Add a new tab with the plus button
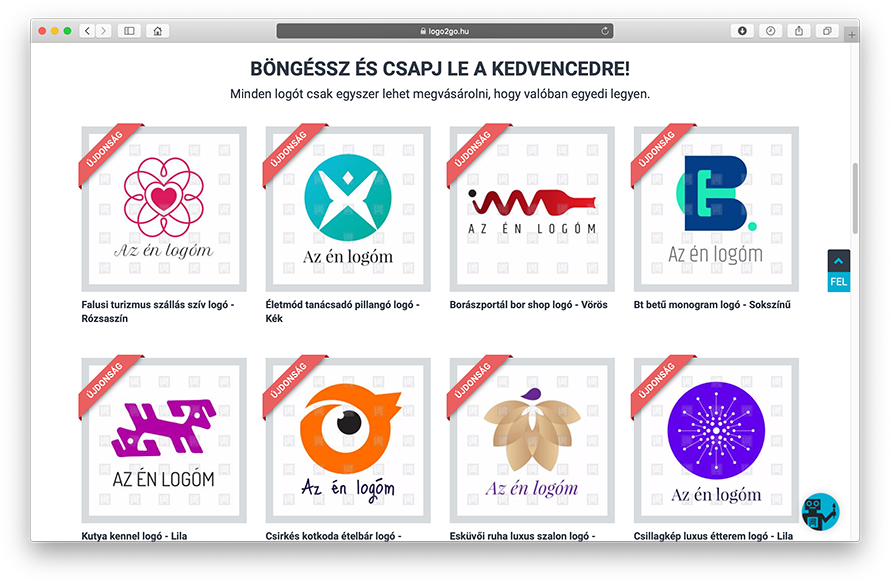The image size is (890, 583). (x=851, y=35)
